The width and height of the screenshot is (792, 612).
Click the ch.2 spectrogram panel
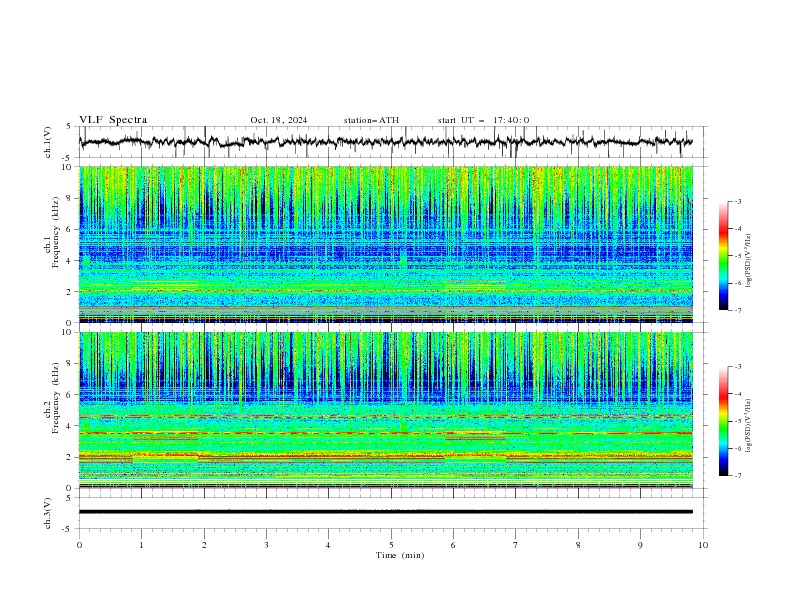pos(386,410)
